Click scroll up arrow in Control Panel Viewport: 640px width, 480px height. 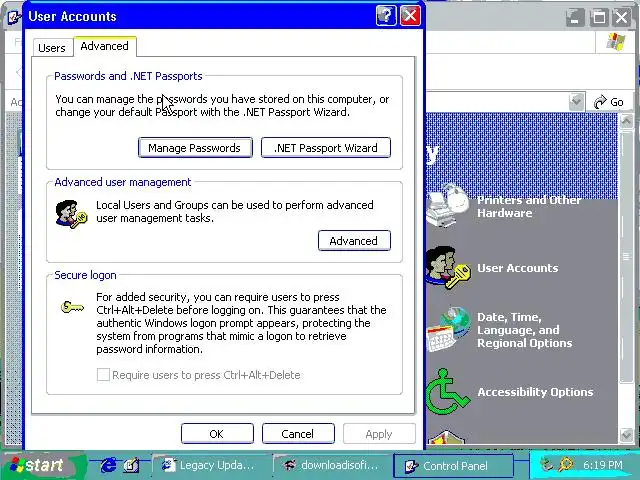(x=626, y=121)
